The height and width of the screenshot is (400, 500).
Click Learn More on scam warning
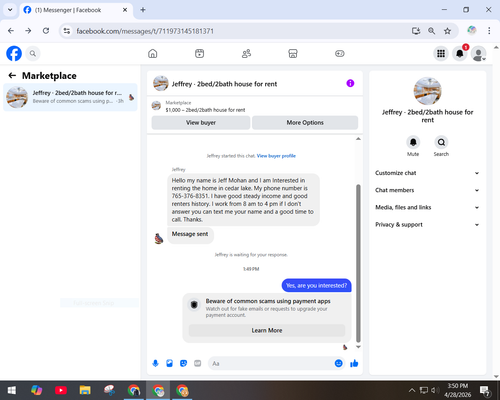pyautogui.click(x=267, y=330)
